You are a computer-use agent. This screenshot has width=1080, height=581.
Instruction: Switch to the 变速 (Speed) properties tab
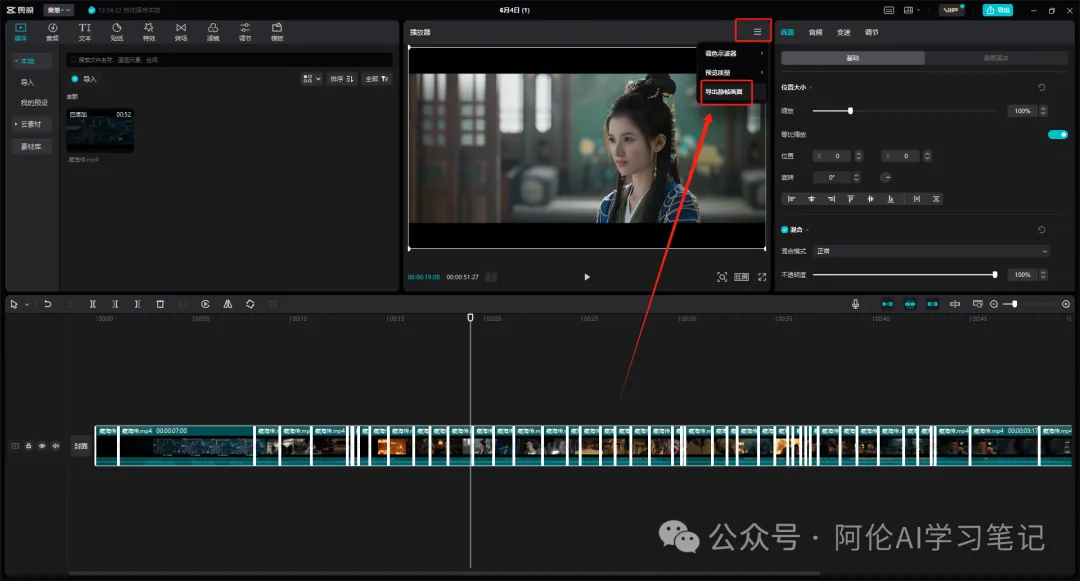pos(844,32)
